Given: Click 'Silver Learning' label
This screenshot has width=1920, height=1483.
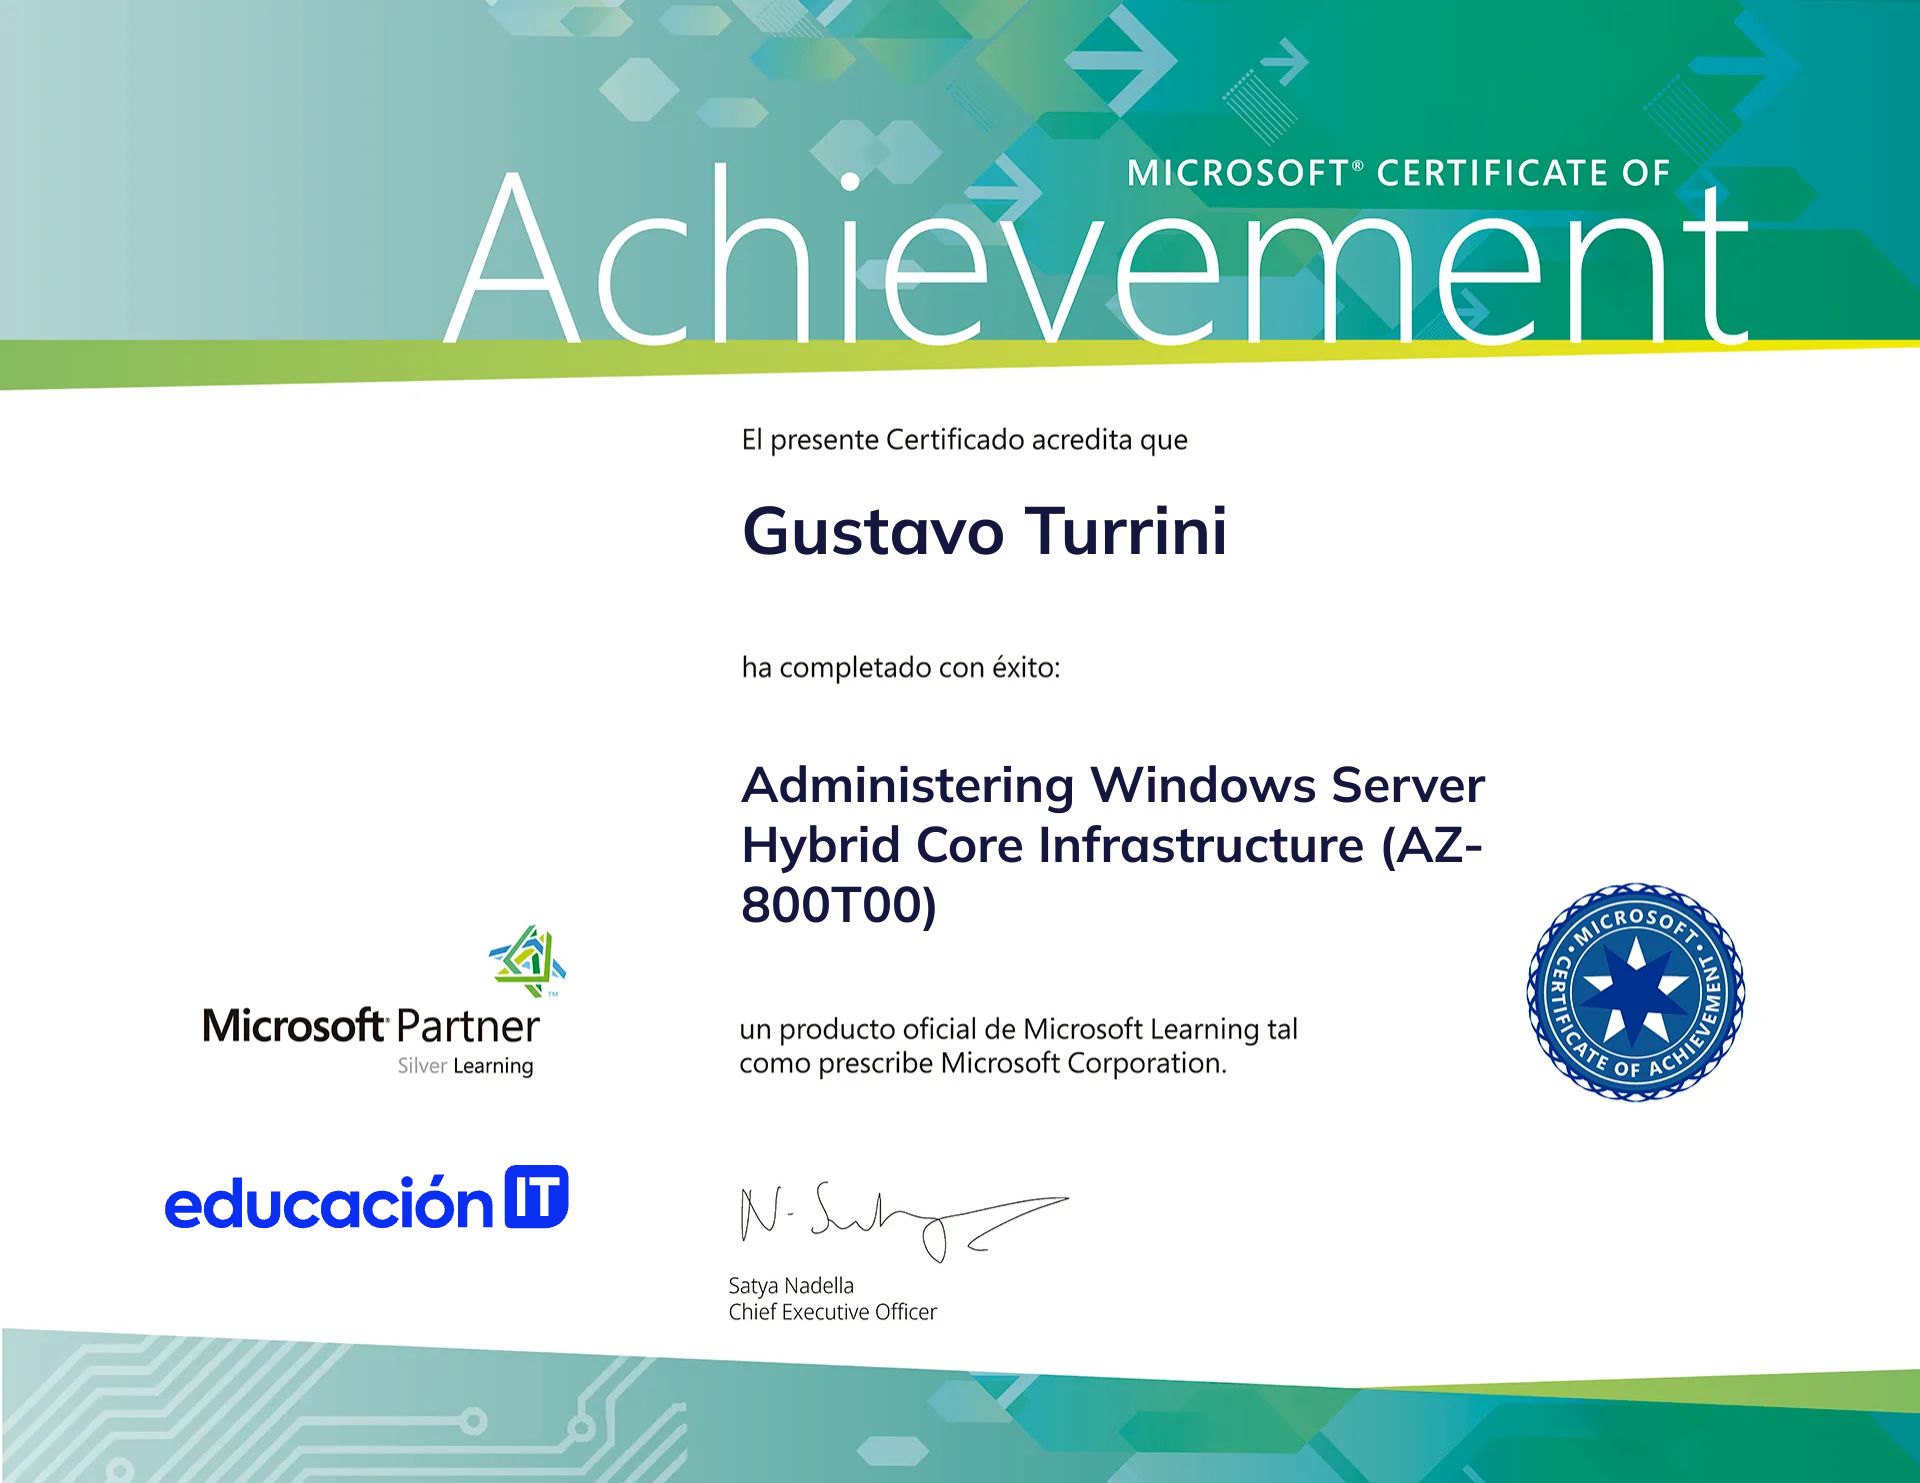Looking at the screenshot, I should pyautogui.click(x=465, y=1066).
